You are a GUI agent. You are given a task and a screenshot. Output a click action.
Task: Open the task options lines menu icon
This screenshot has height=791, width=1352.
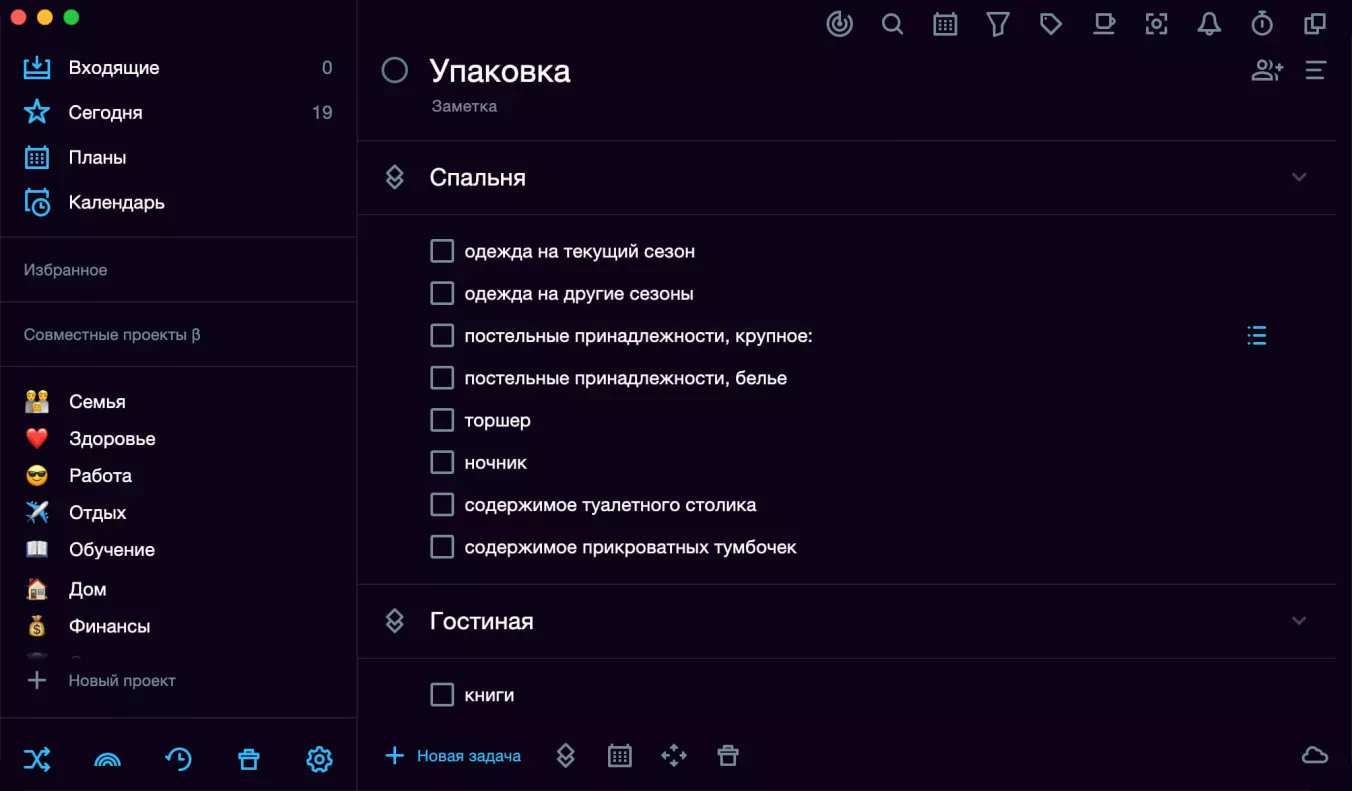(x=1316, y=70)
